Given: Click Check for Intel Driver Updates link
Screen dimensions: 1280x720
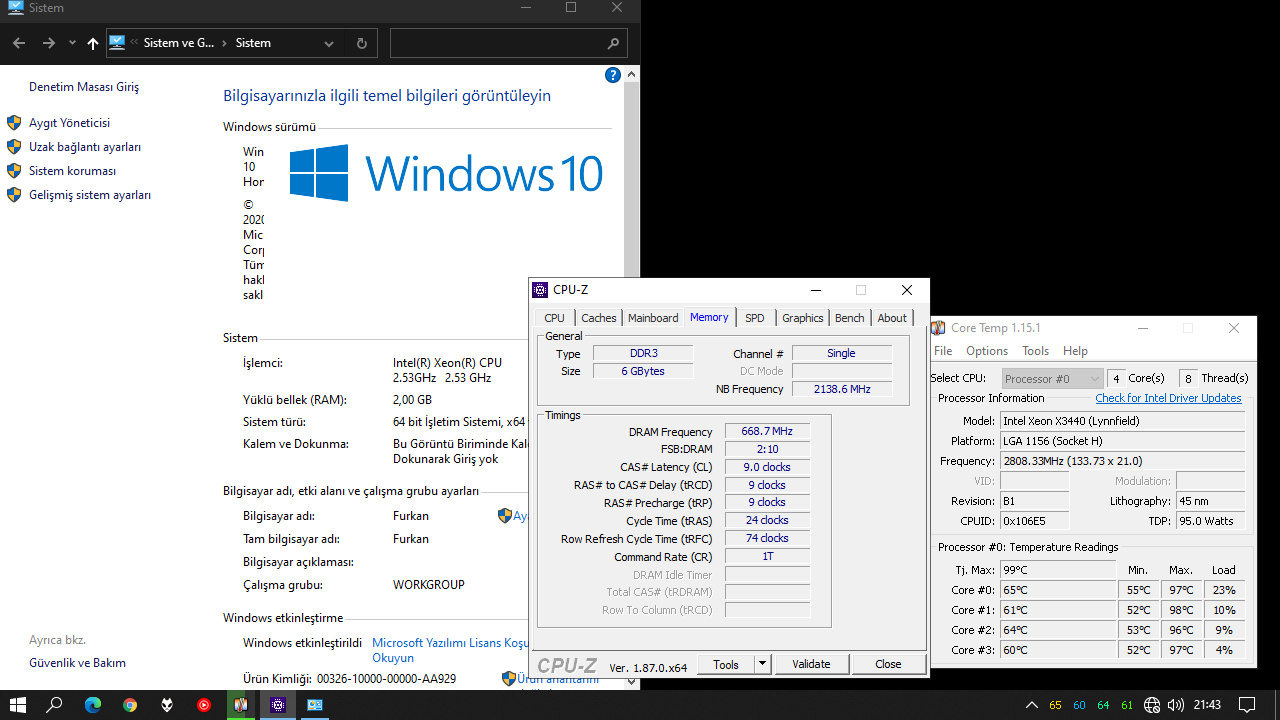Looking at the screenshot, I should [1168, 398].
